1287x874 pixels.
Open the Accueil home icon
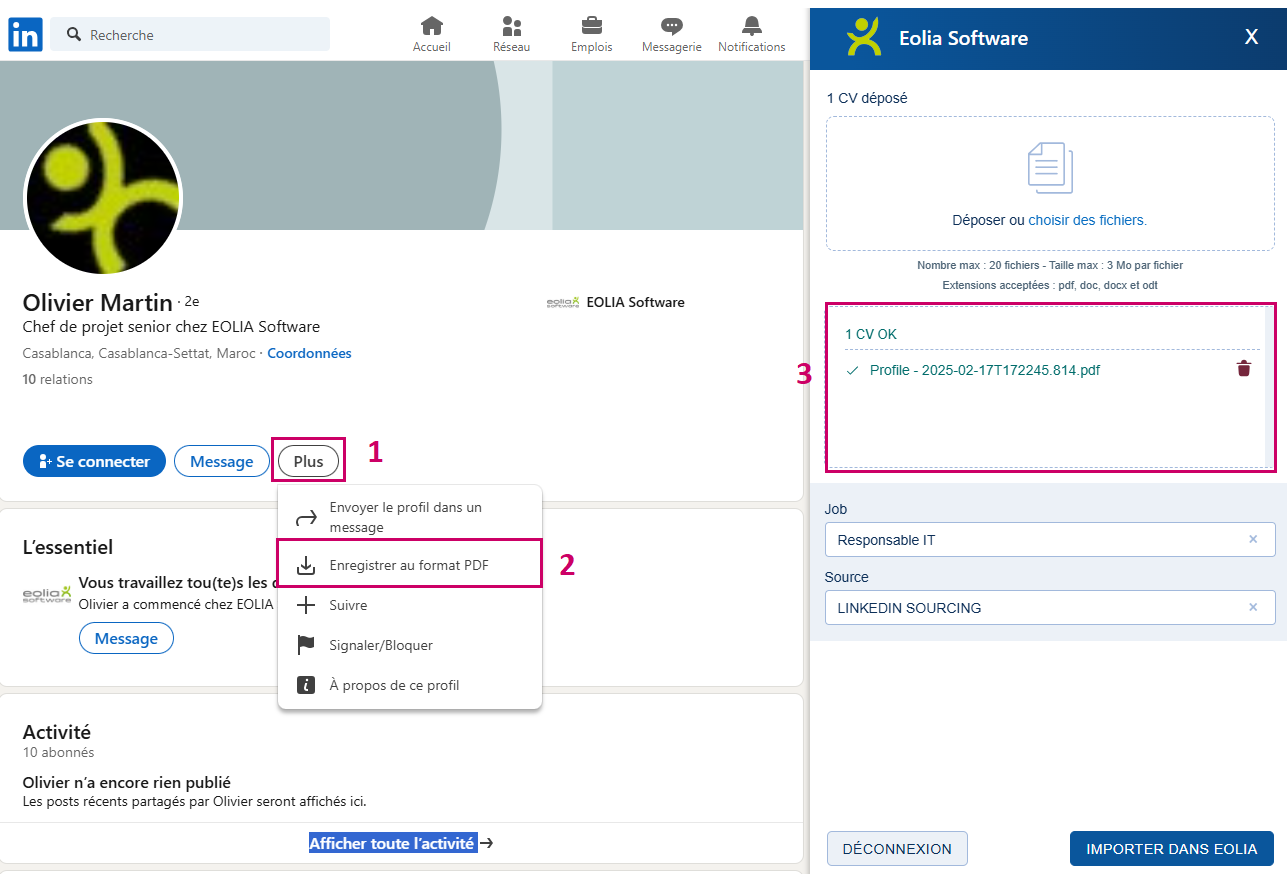click(431, 27)
